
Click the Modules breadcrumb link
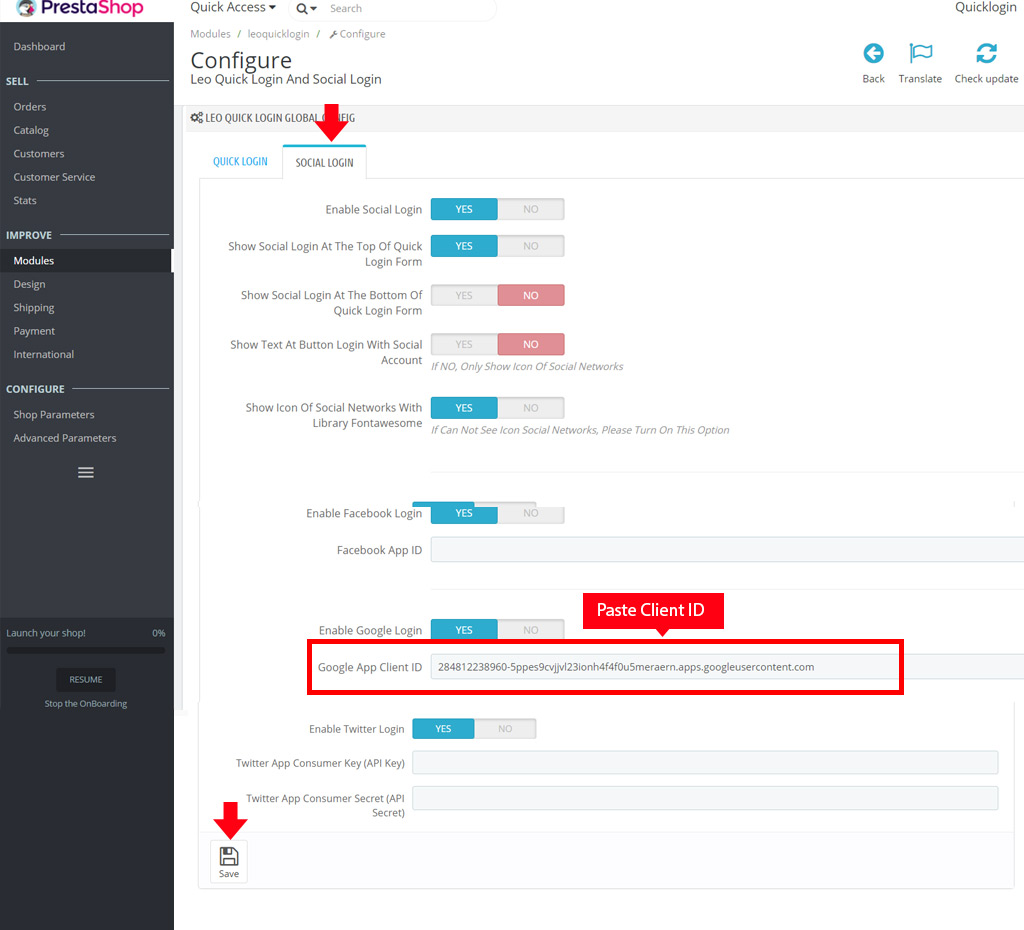pyautogui.click(x=210, y=34)
